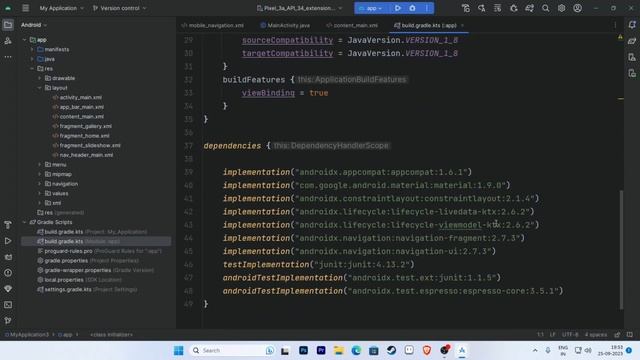Click UTF-8 encoding in status bar
This screenshot has width=640, height=360.
click(x=570, y=335)
